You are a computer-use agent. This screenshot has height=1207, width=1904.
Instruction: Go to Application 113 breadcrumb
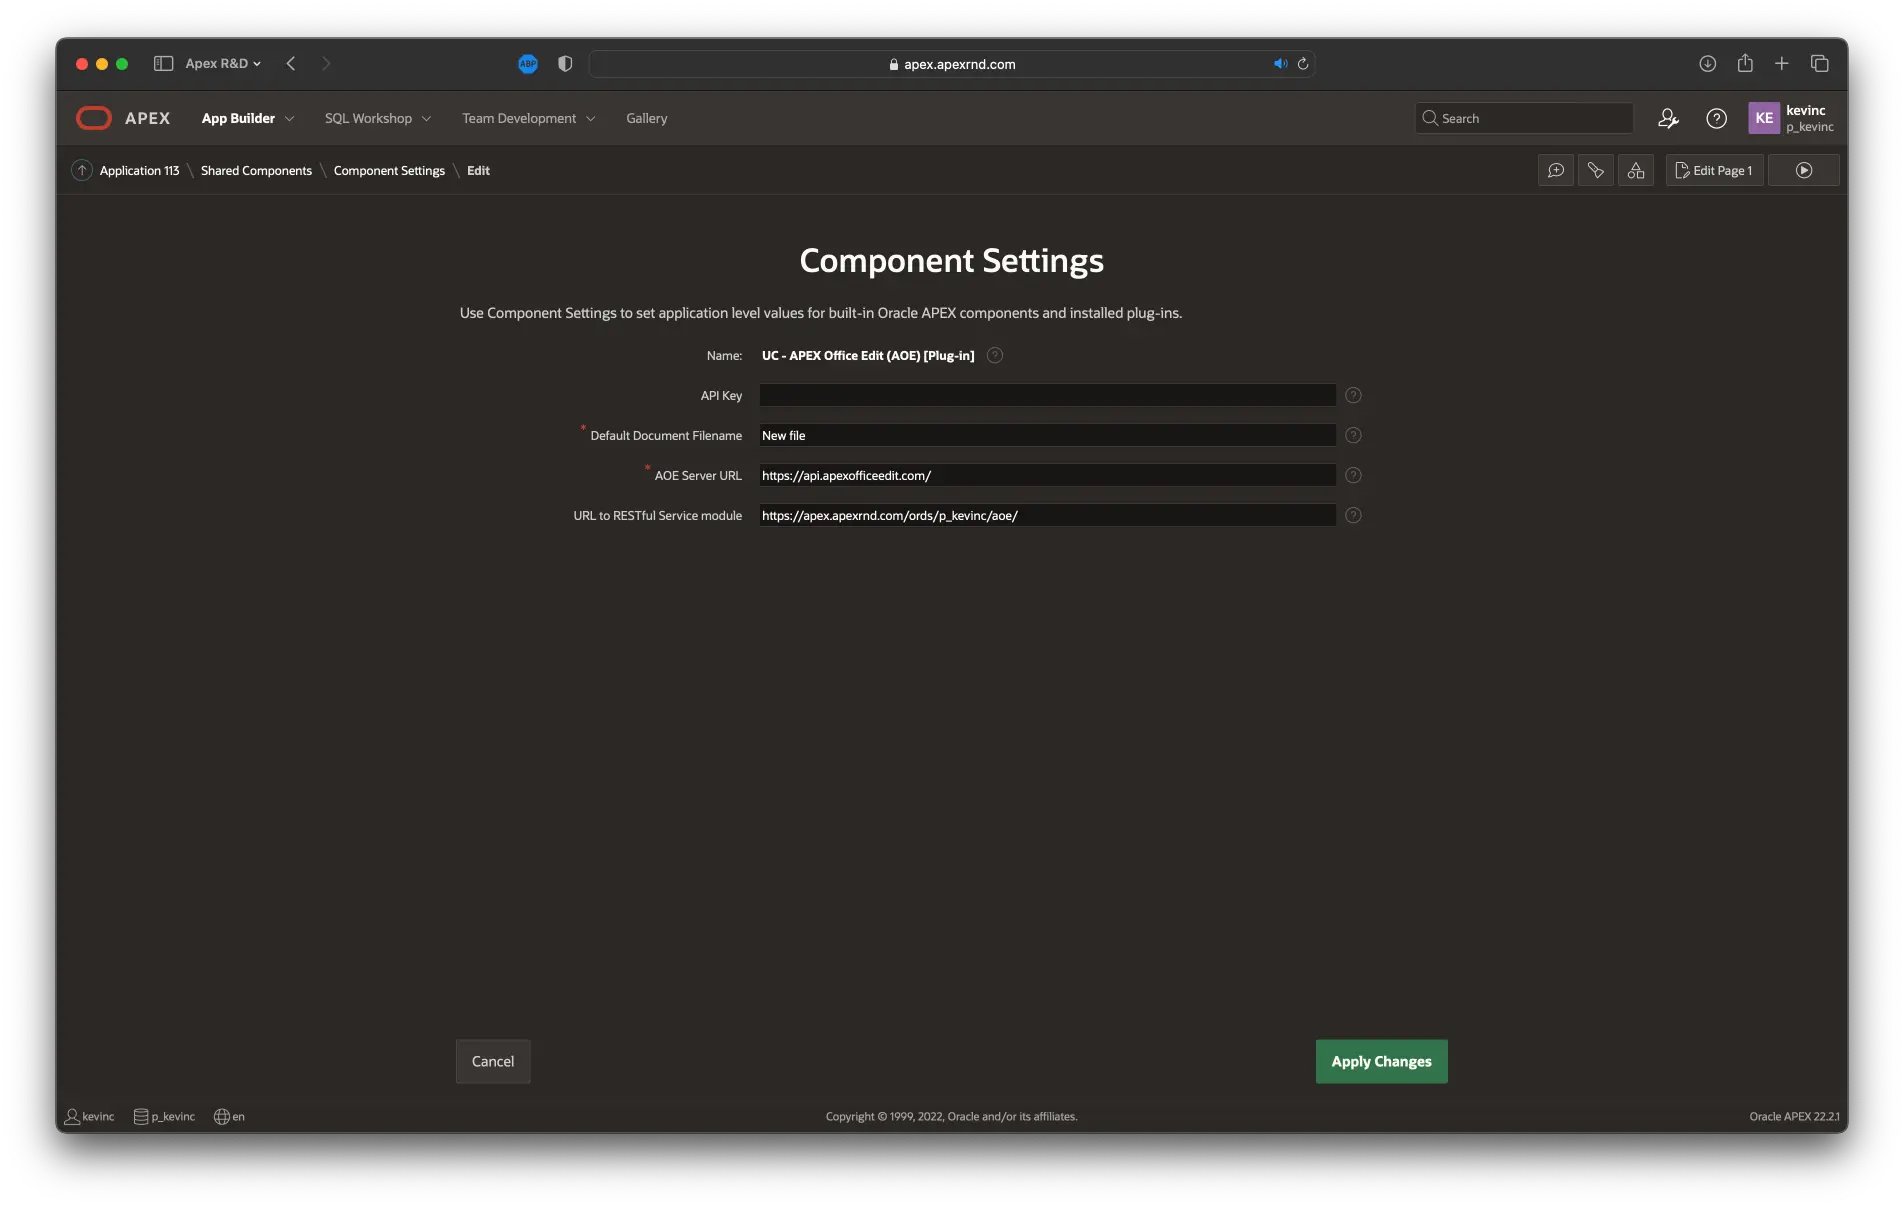(139, 171)
